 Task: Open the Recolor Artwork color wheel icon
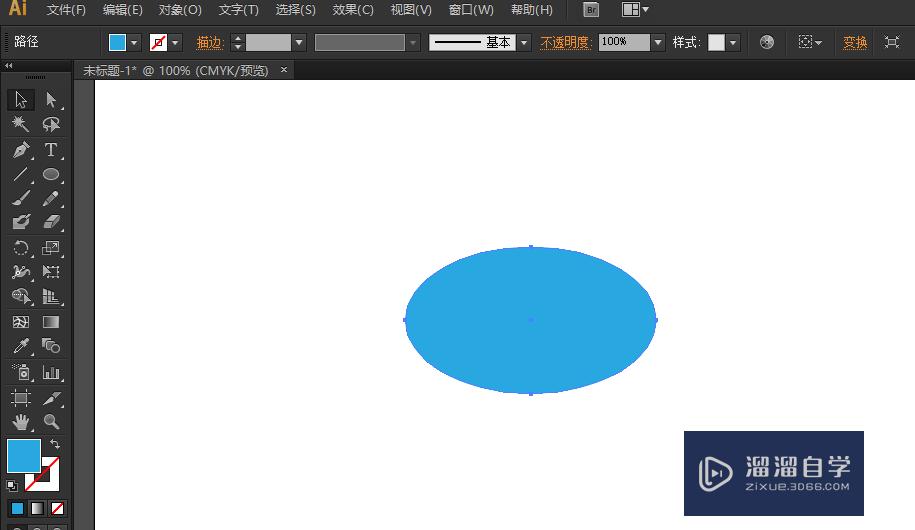click(767, 42)
